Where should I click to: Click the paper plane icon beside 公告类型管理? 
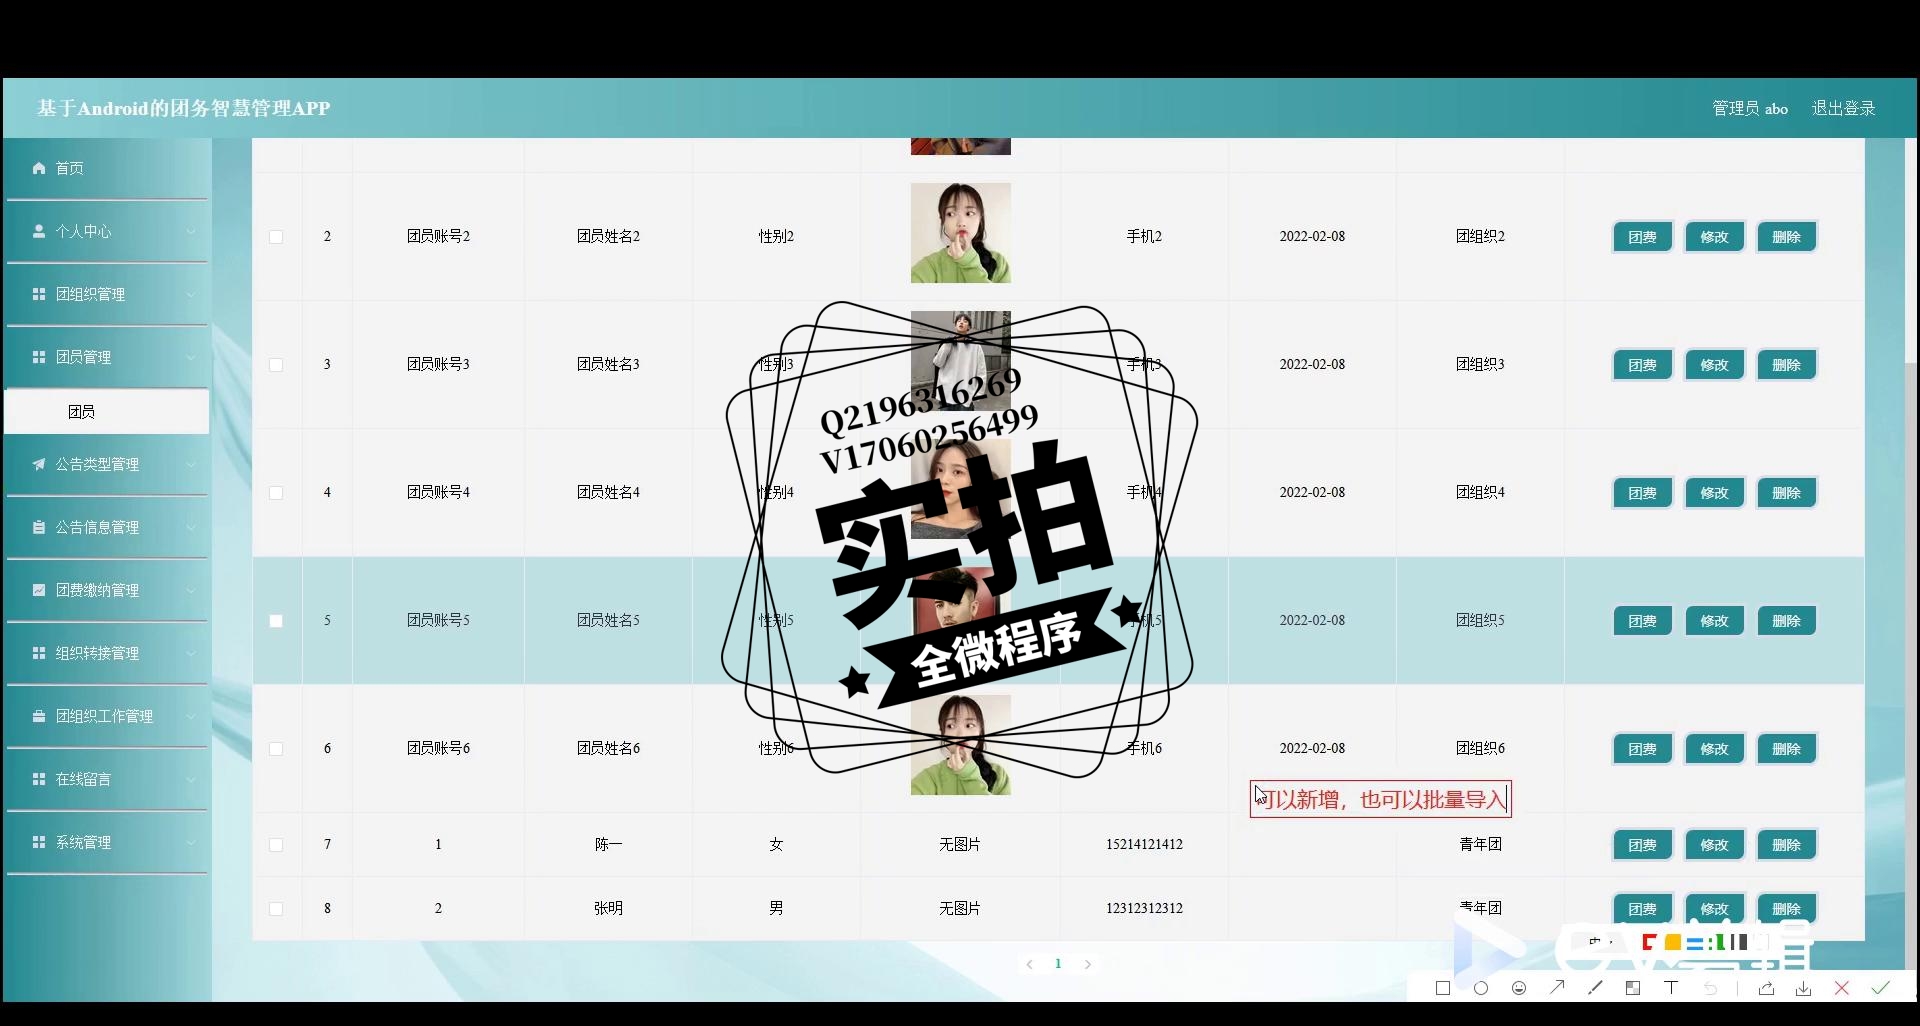tap(39, 464)
